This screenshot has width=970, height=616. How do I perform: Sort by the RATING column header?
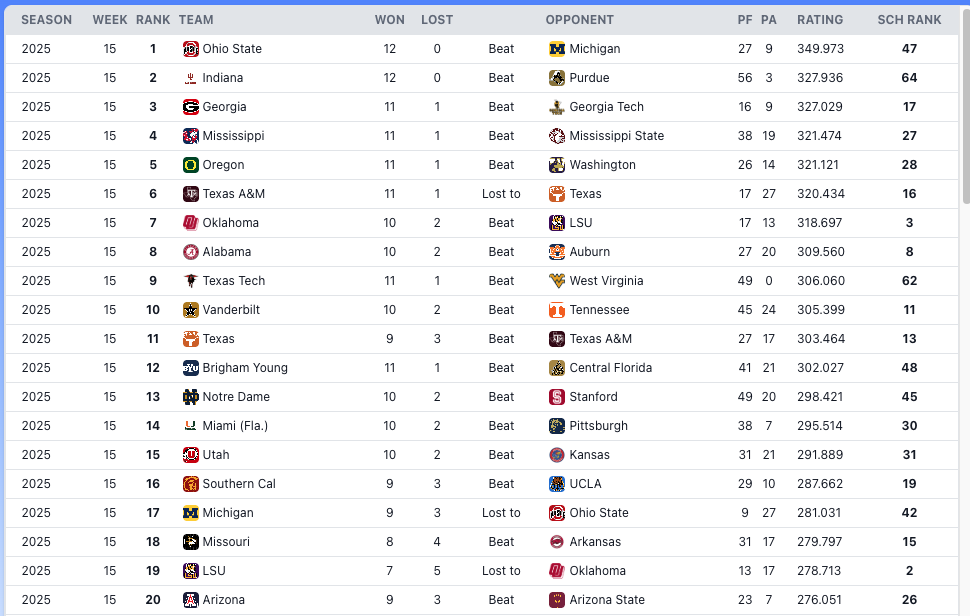[820, 20]
